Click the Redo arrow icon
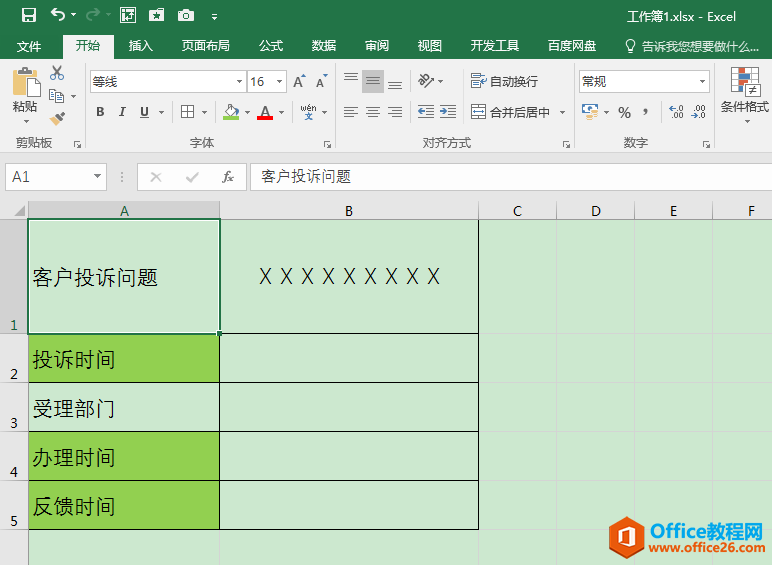 92,15
